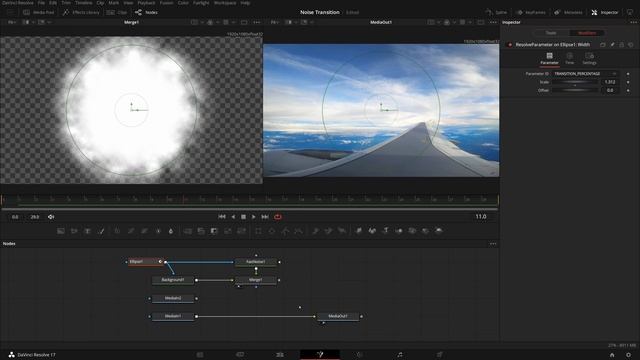The image size is (640, 360).
Task: Adjust the Offset slider
Action: point(576,90)
